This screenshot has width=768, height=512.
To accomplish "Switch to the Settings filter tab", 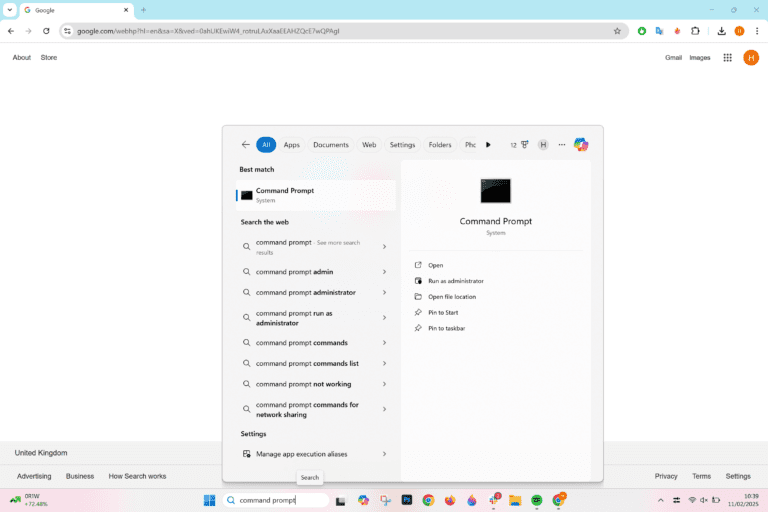I will (x=402, y=145).
